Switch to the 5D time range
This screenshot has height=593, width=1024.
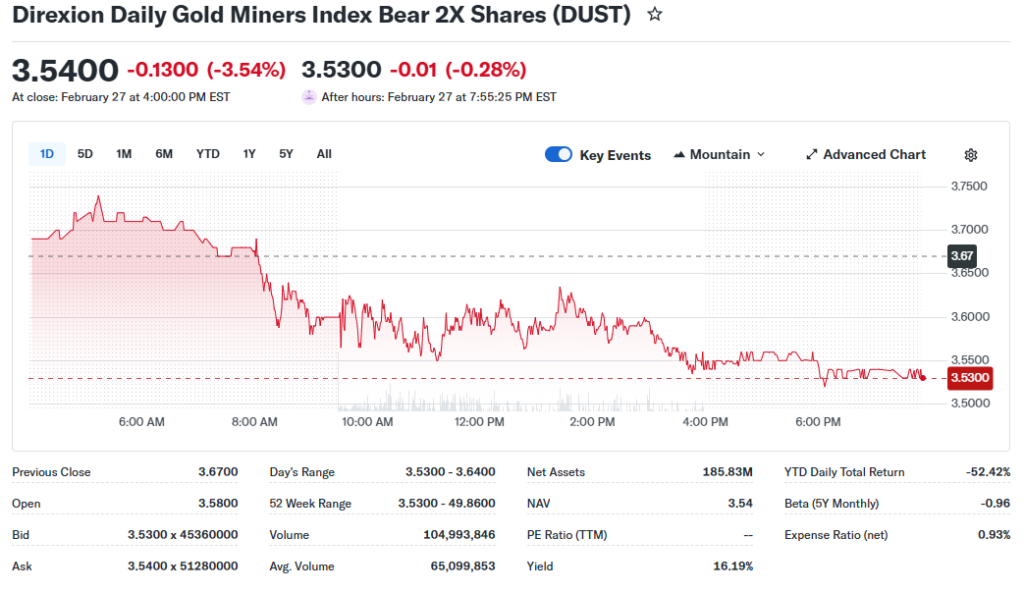click(x=85, y=154)
